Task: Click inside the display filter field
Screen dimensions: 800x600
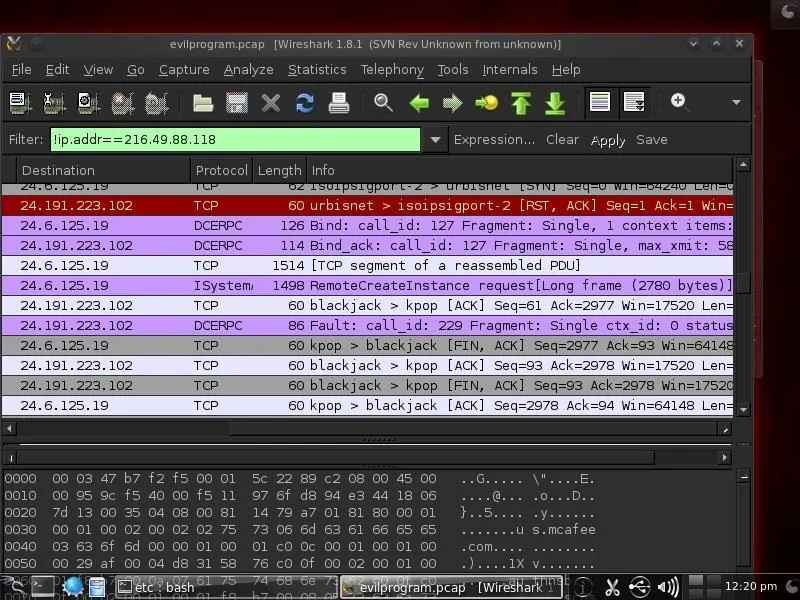Action: click(x=235, y=139)
